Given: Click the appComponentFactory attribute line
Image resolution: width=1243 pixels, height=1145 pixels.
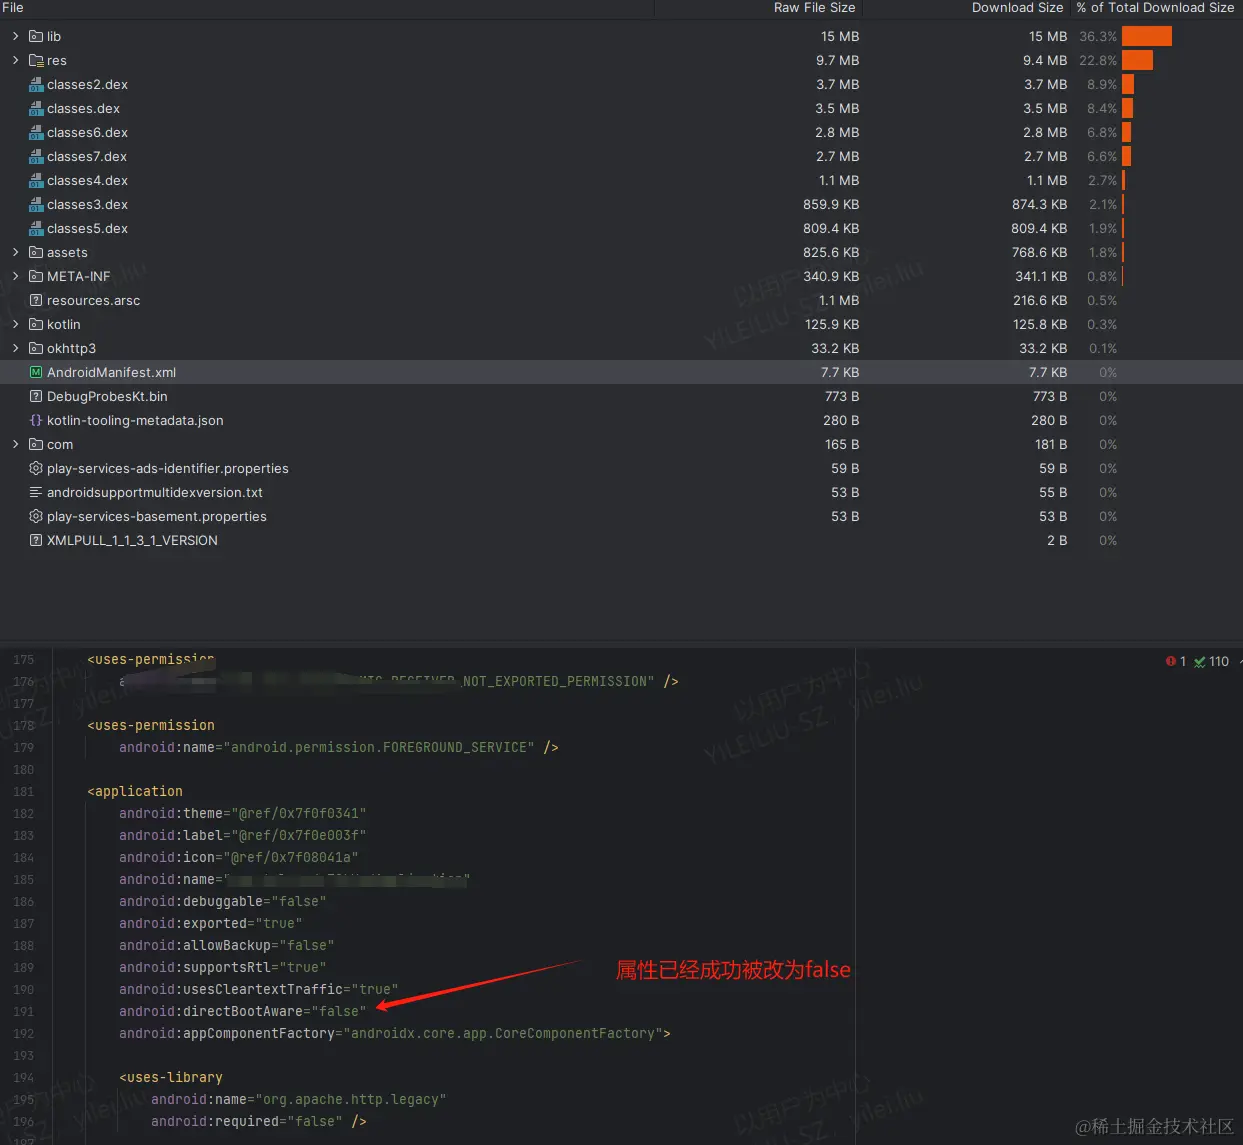Looking at the screenshot, I should pos(395,1033).
